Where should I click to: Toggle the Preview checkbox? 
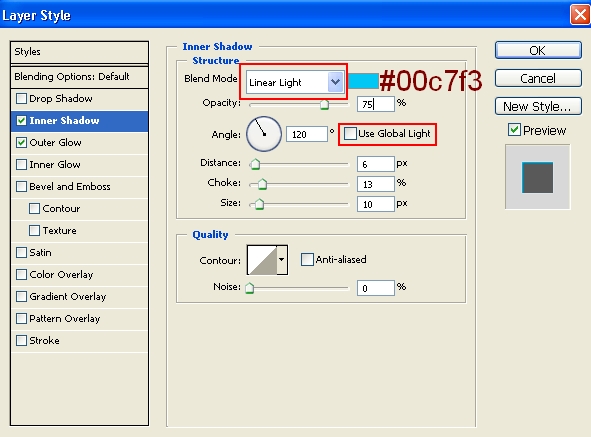[514, 130]
